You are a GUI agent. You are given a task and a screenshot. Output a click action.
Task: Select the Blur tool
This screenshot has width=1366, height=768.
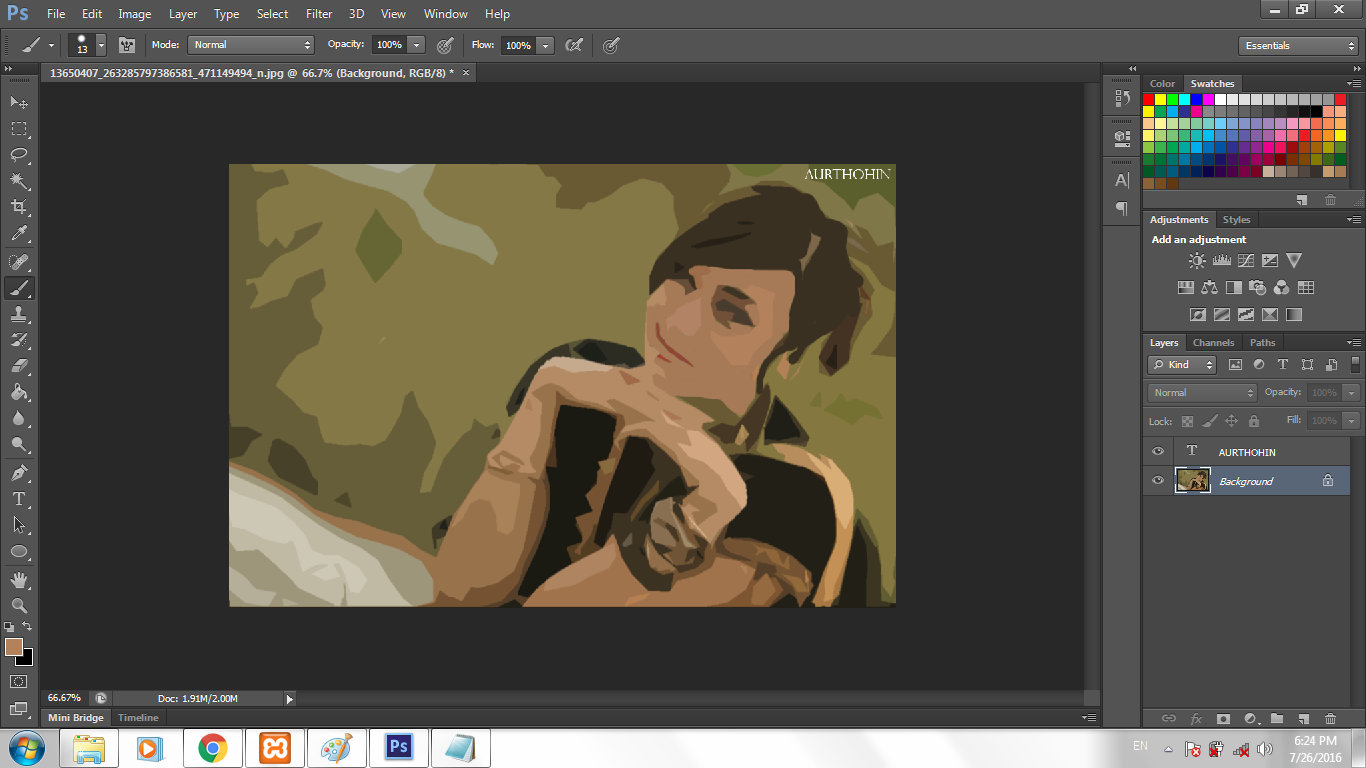19,418
